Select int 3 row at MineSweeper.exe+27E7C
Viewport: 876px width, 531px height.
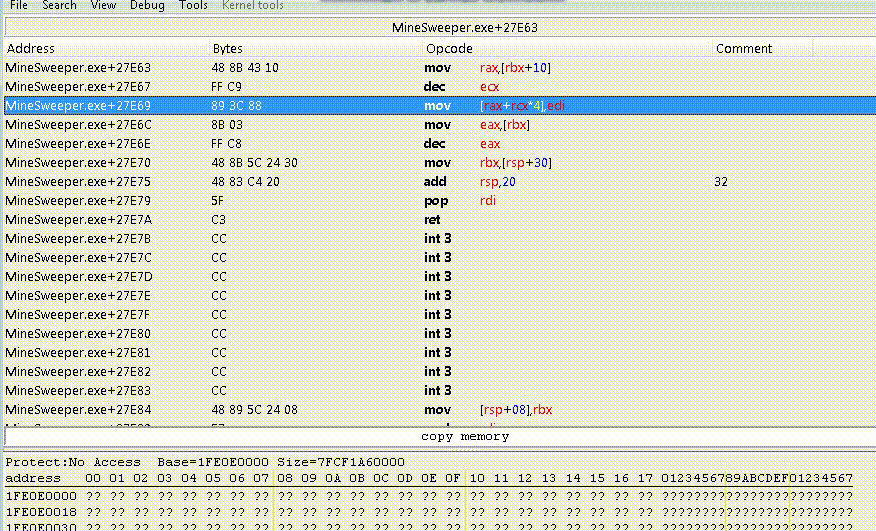point(440,258)
